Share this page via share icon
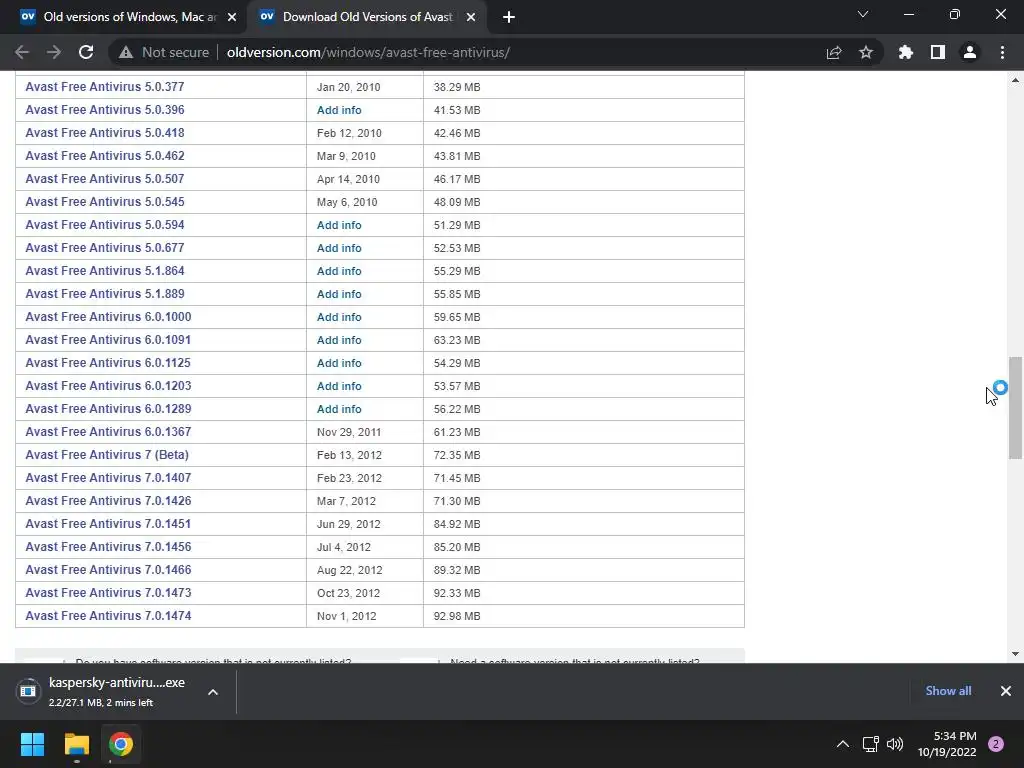The image size is (1024, 768). pos(834,52)
